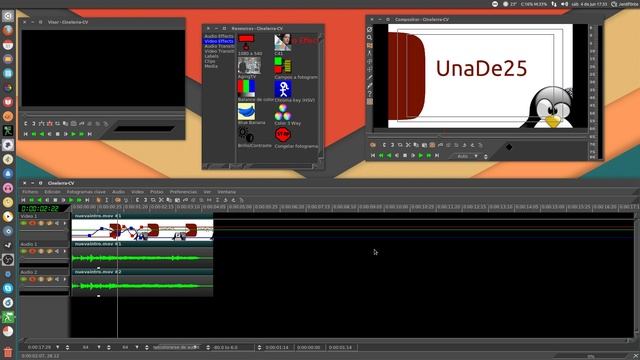The image size is (640, 360).
Task: Click the Compositor position slider below preview
Action: [478, 136]
